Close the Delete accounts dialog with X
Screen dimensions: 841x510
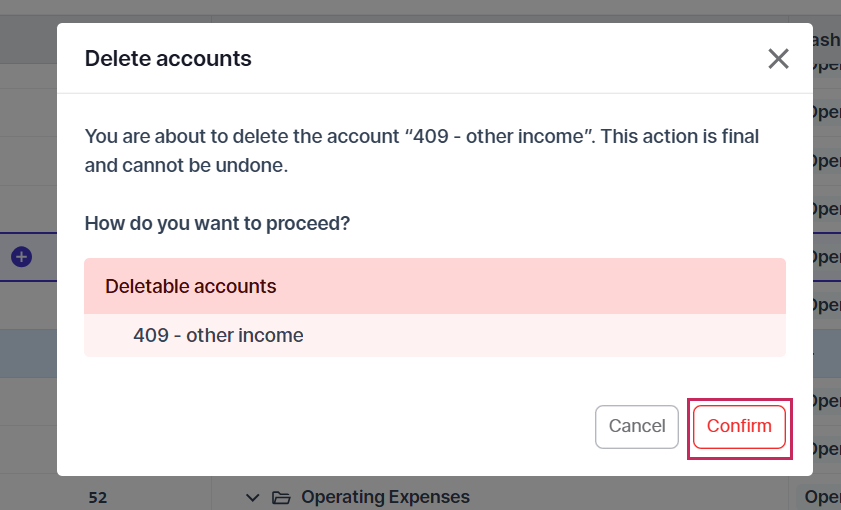(778, 59)
